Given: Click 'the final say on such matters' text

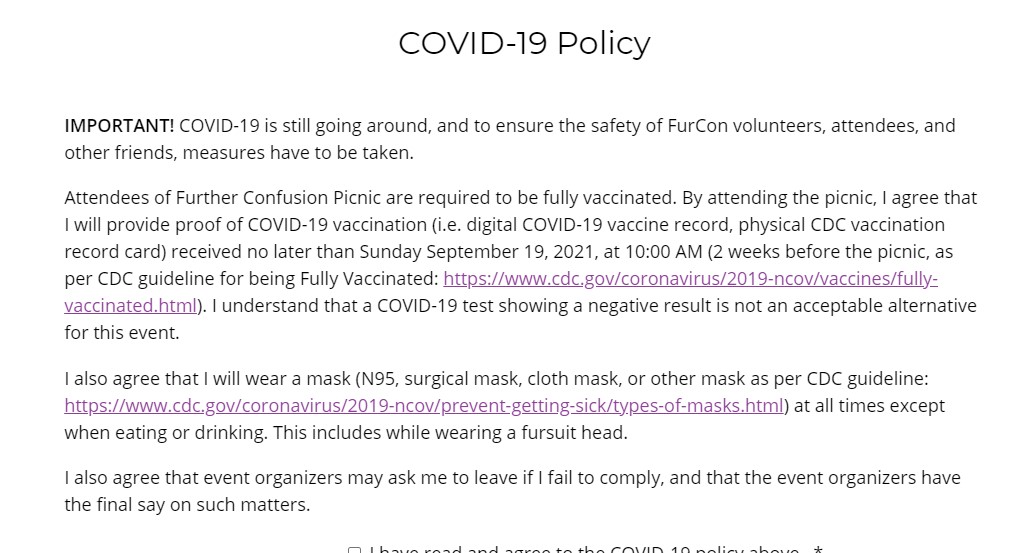Looking at the screenshot, I should tap(187, 505).
